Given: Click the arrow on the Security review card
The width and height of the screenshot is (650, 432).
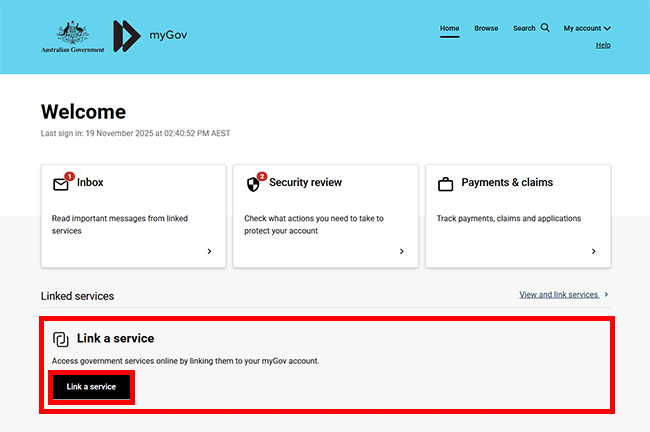Looking at the screenshot, I should click(x=401, y=252).
